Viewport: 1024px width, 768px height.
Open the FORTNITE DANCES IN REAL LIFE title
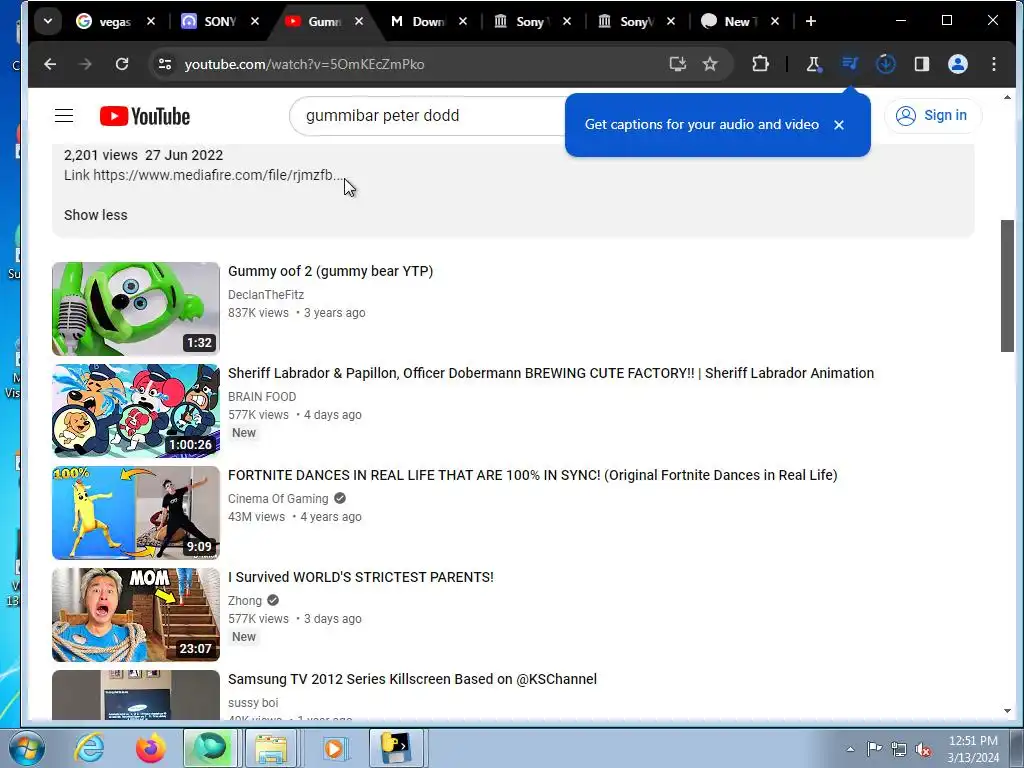pyautogui.click(x=532, y=475)
